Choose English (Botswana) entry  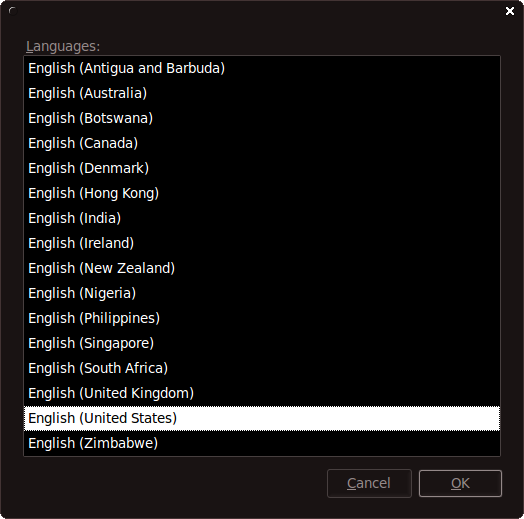[262, 118]
